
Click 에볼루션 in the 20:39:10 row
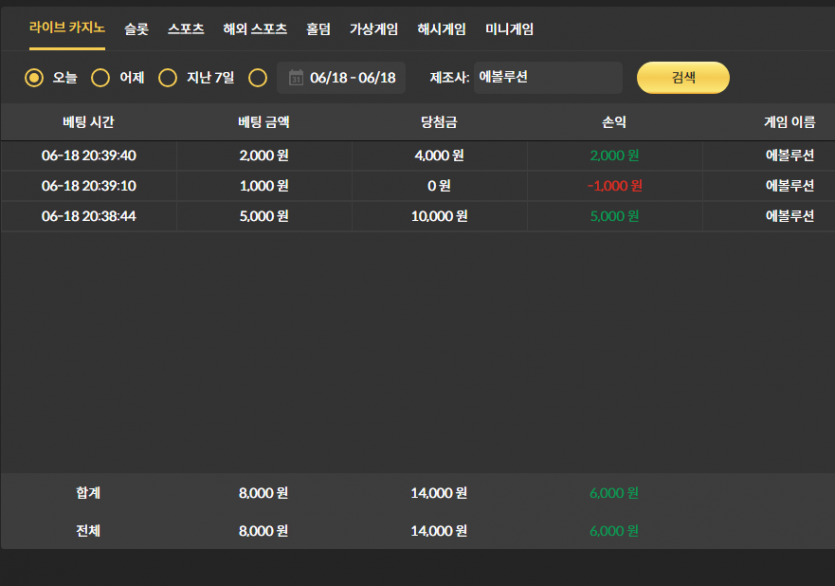[x=790, y=186]
